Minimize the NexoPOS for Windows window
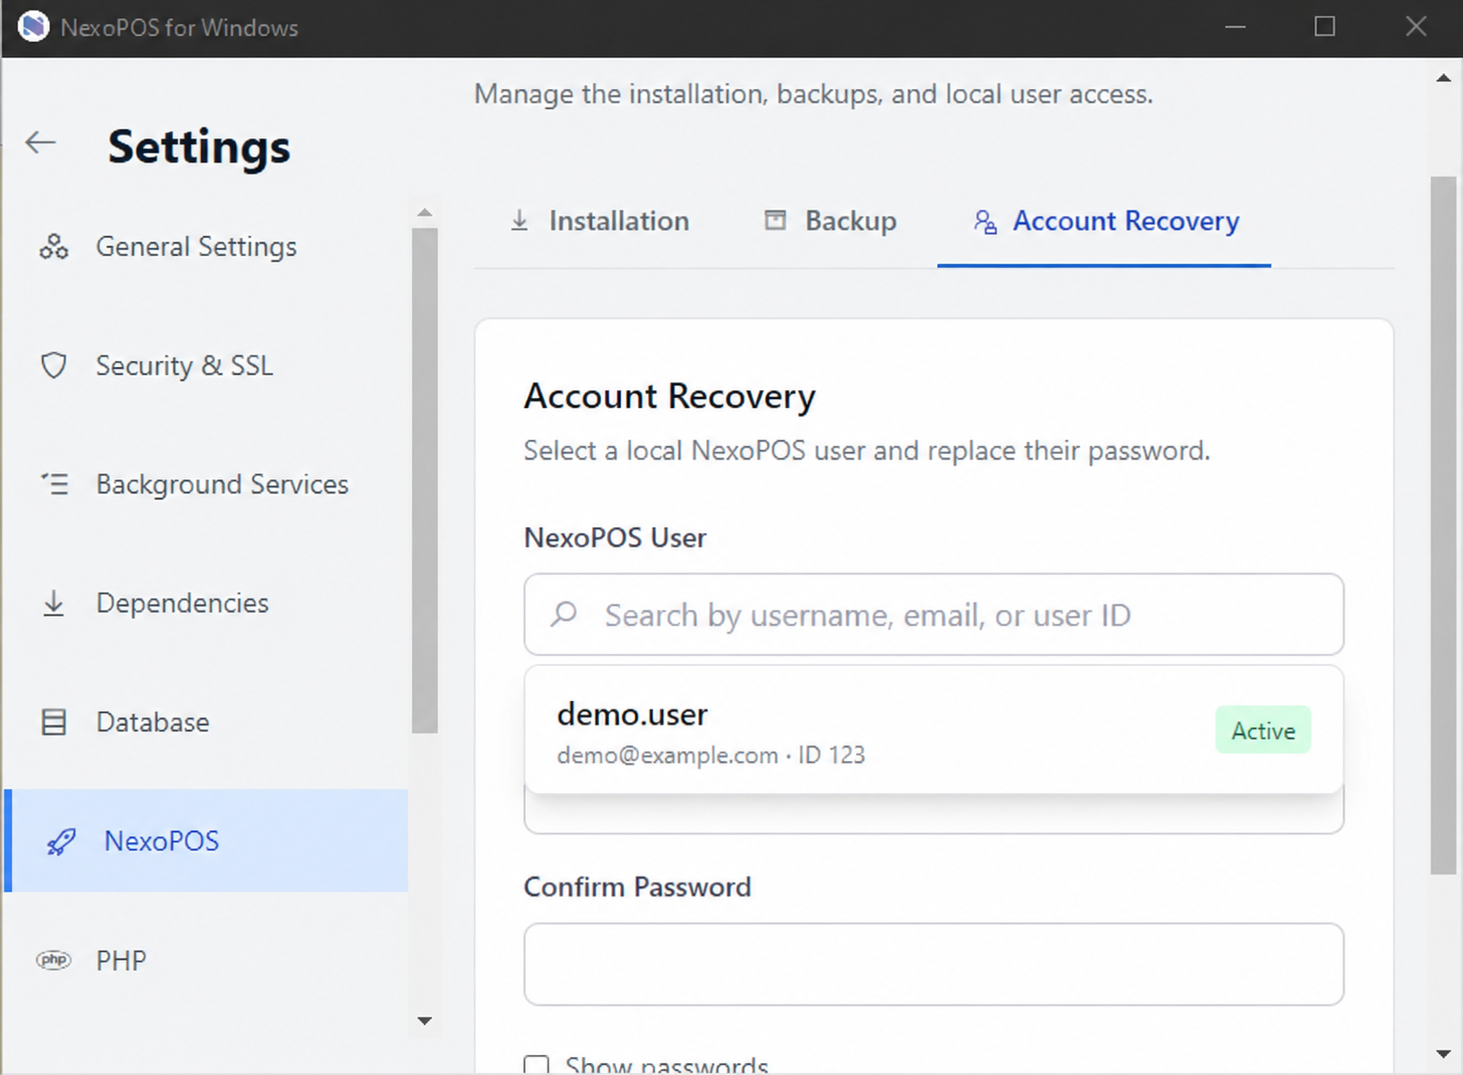 pyautogui.click(x=1236, y=27)
